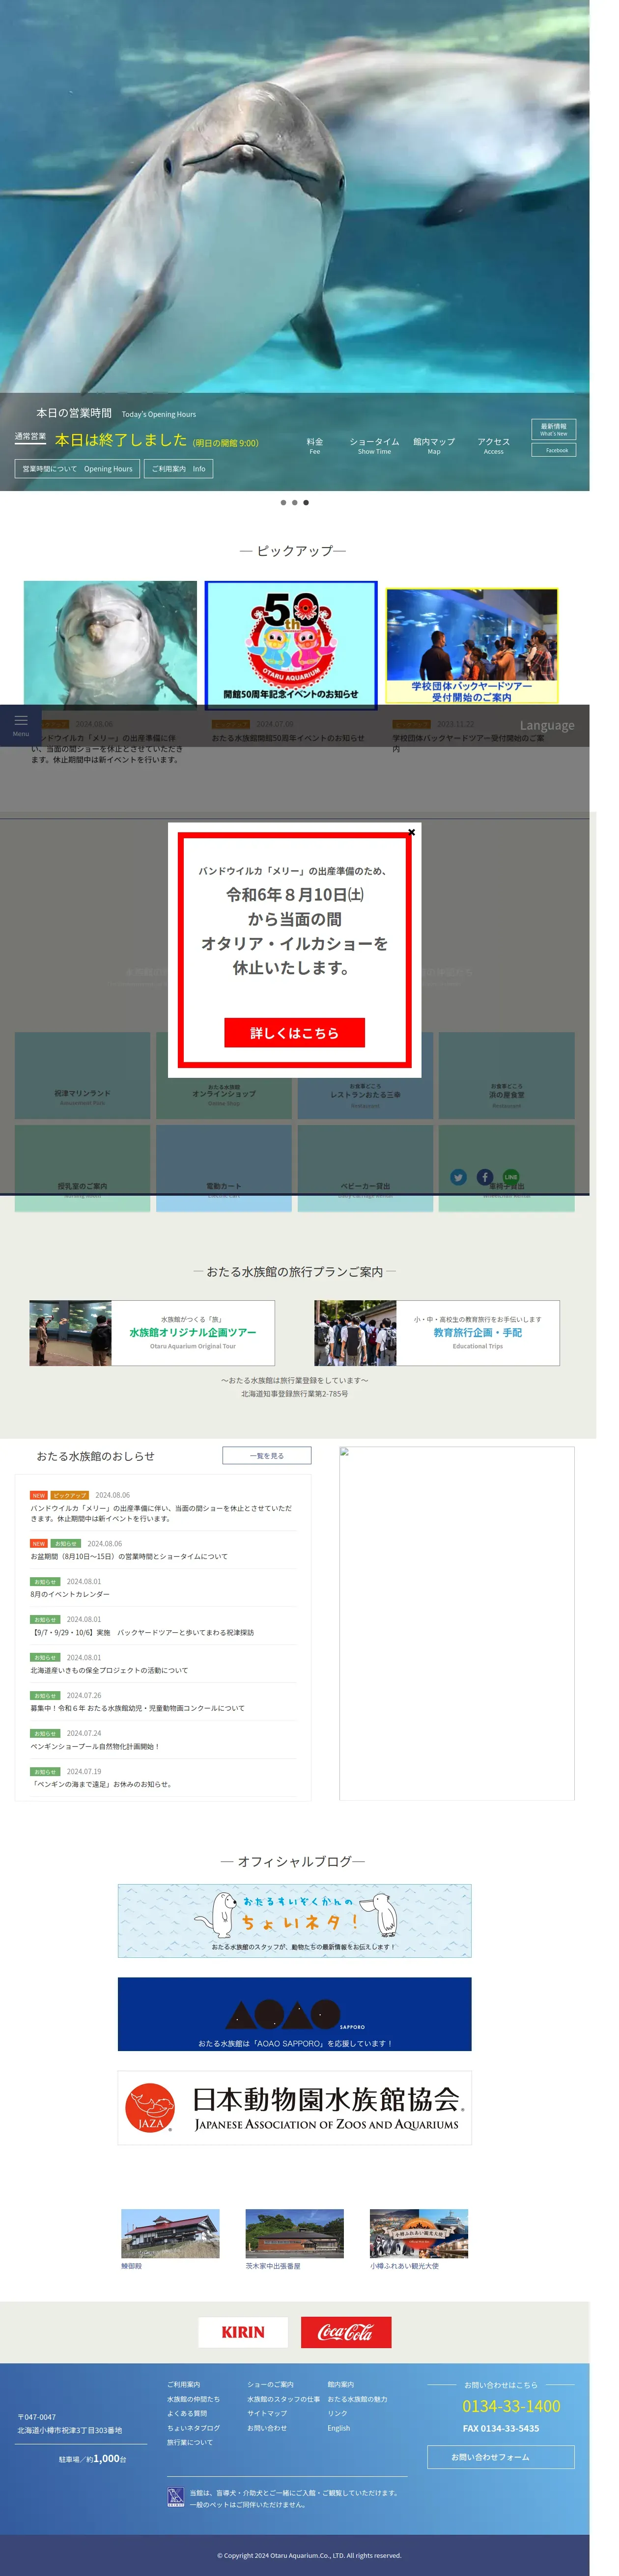Image resolution: width=619 pixels, height=2576 pixels.
Task: Click the red 詳しくはこちら button in popup
Action: tap(294, 1032)
